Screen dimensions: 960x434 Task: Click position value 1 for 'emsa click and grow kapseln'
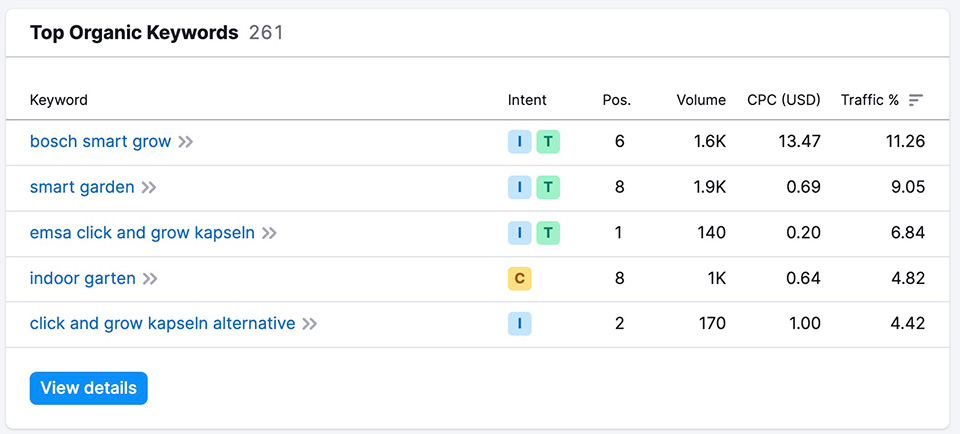(619, 233)
